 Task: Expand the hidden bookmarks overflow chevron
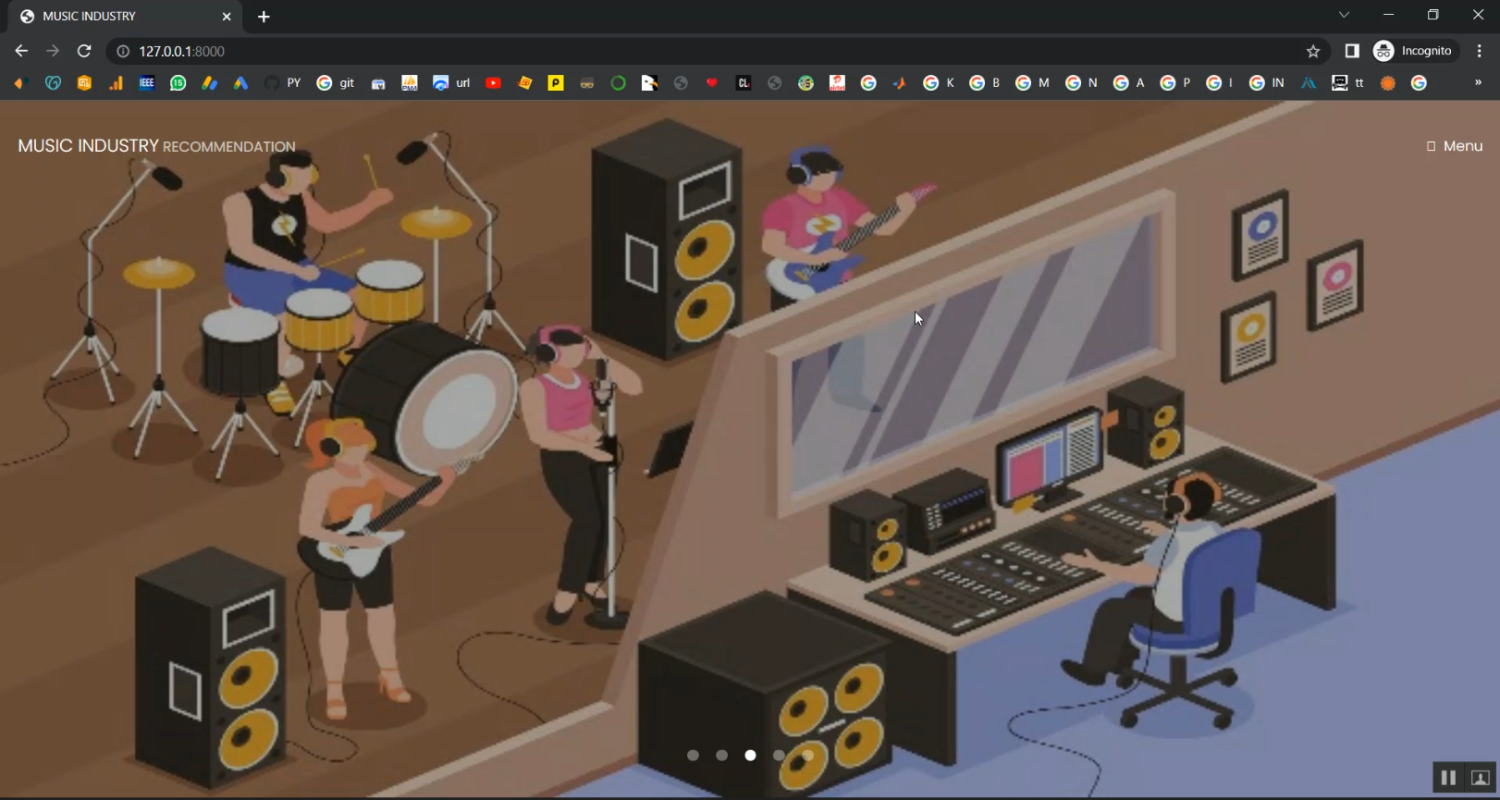[x=1478, y=83]
